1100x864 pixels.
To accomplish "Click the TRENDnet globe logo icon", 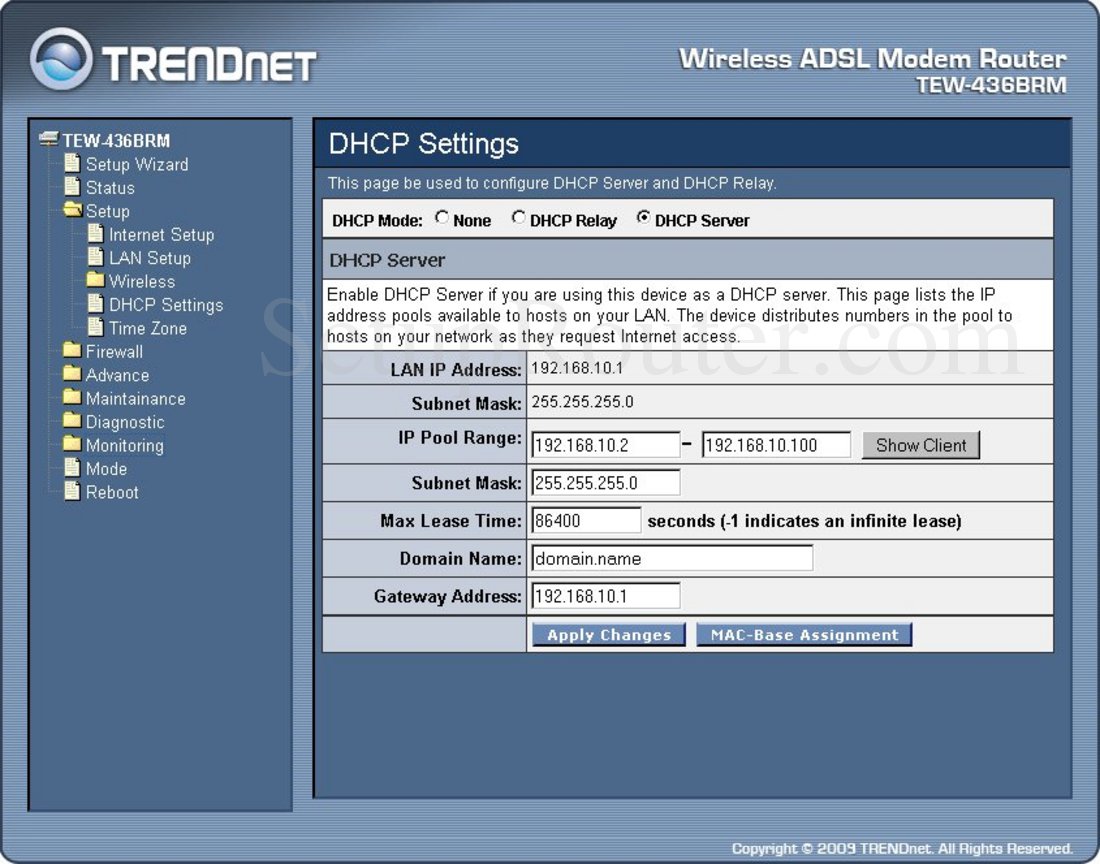I will coord(62,59).
